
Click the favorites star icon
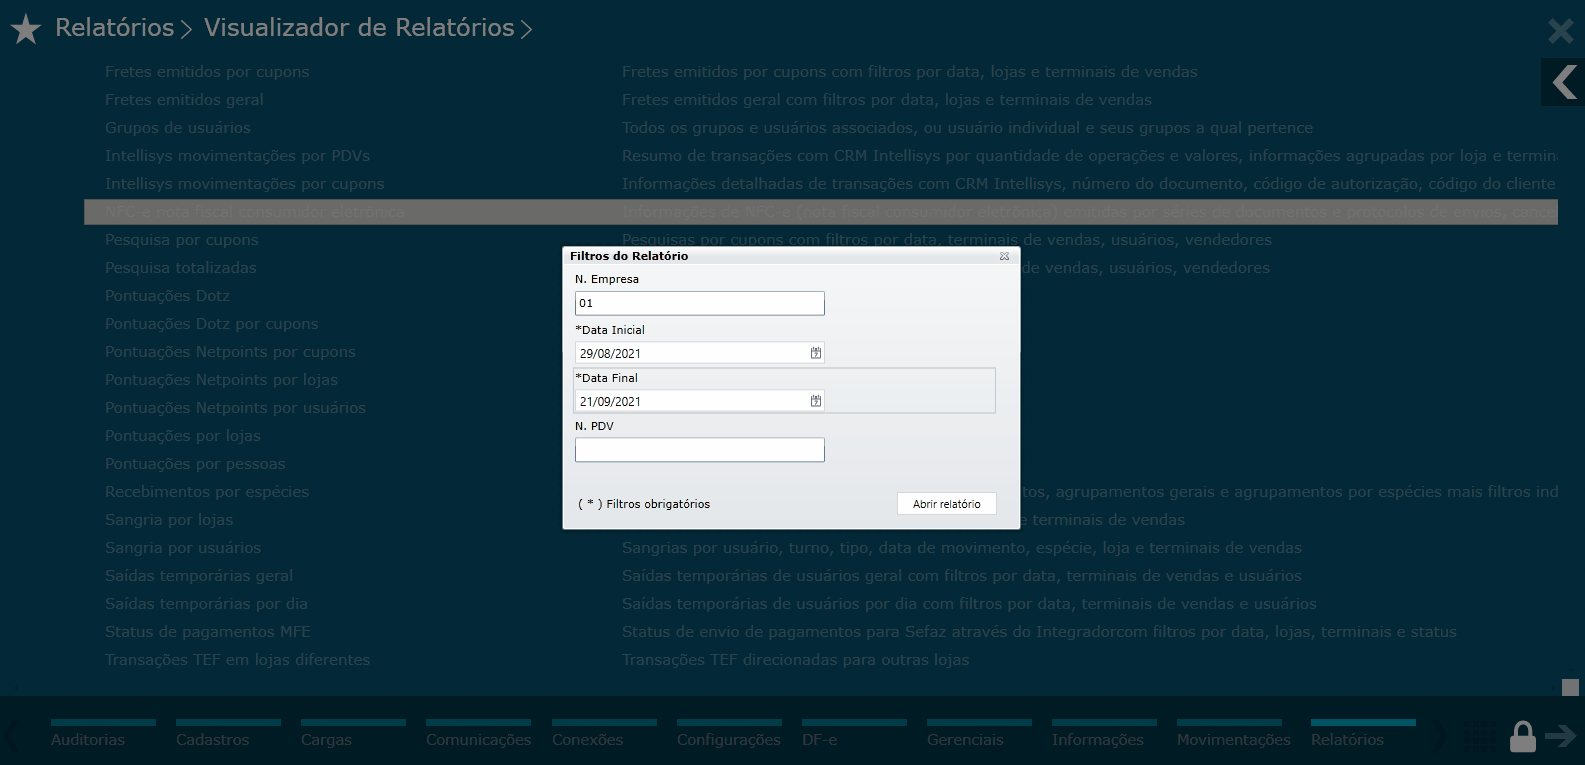pyautogui.click(x=26, y=30)
